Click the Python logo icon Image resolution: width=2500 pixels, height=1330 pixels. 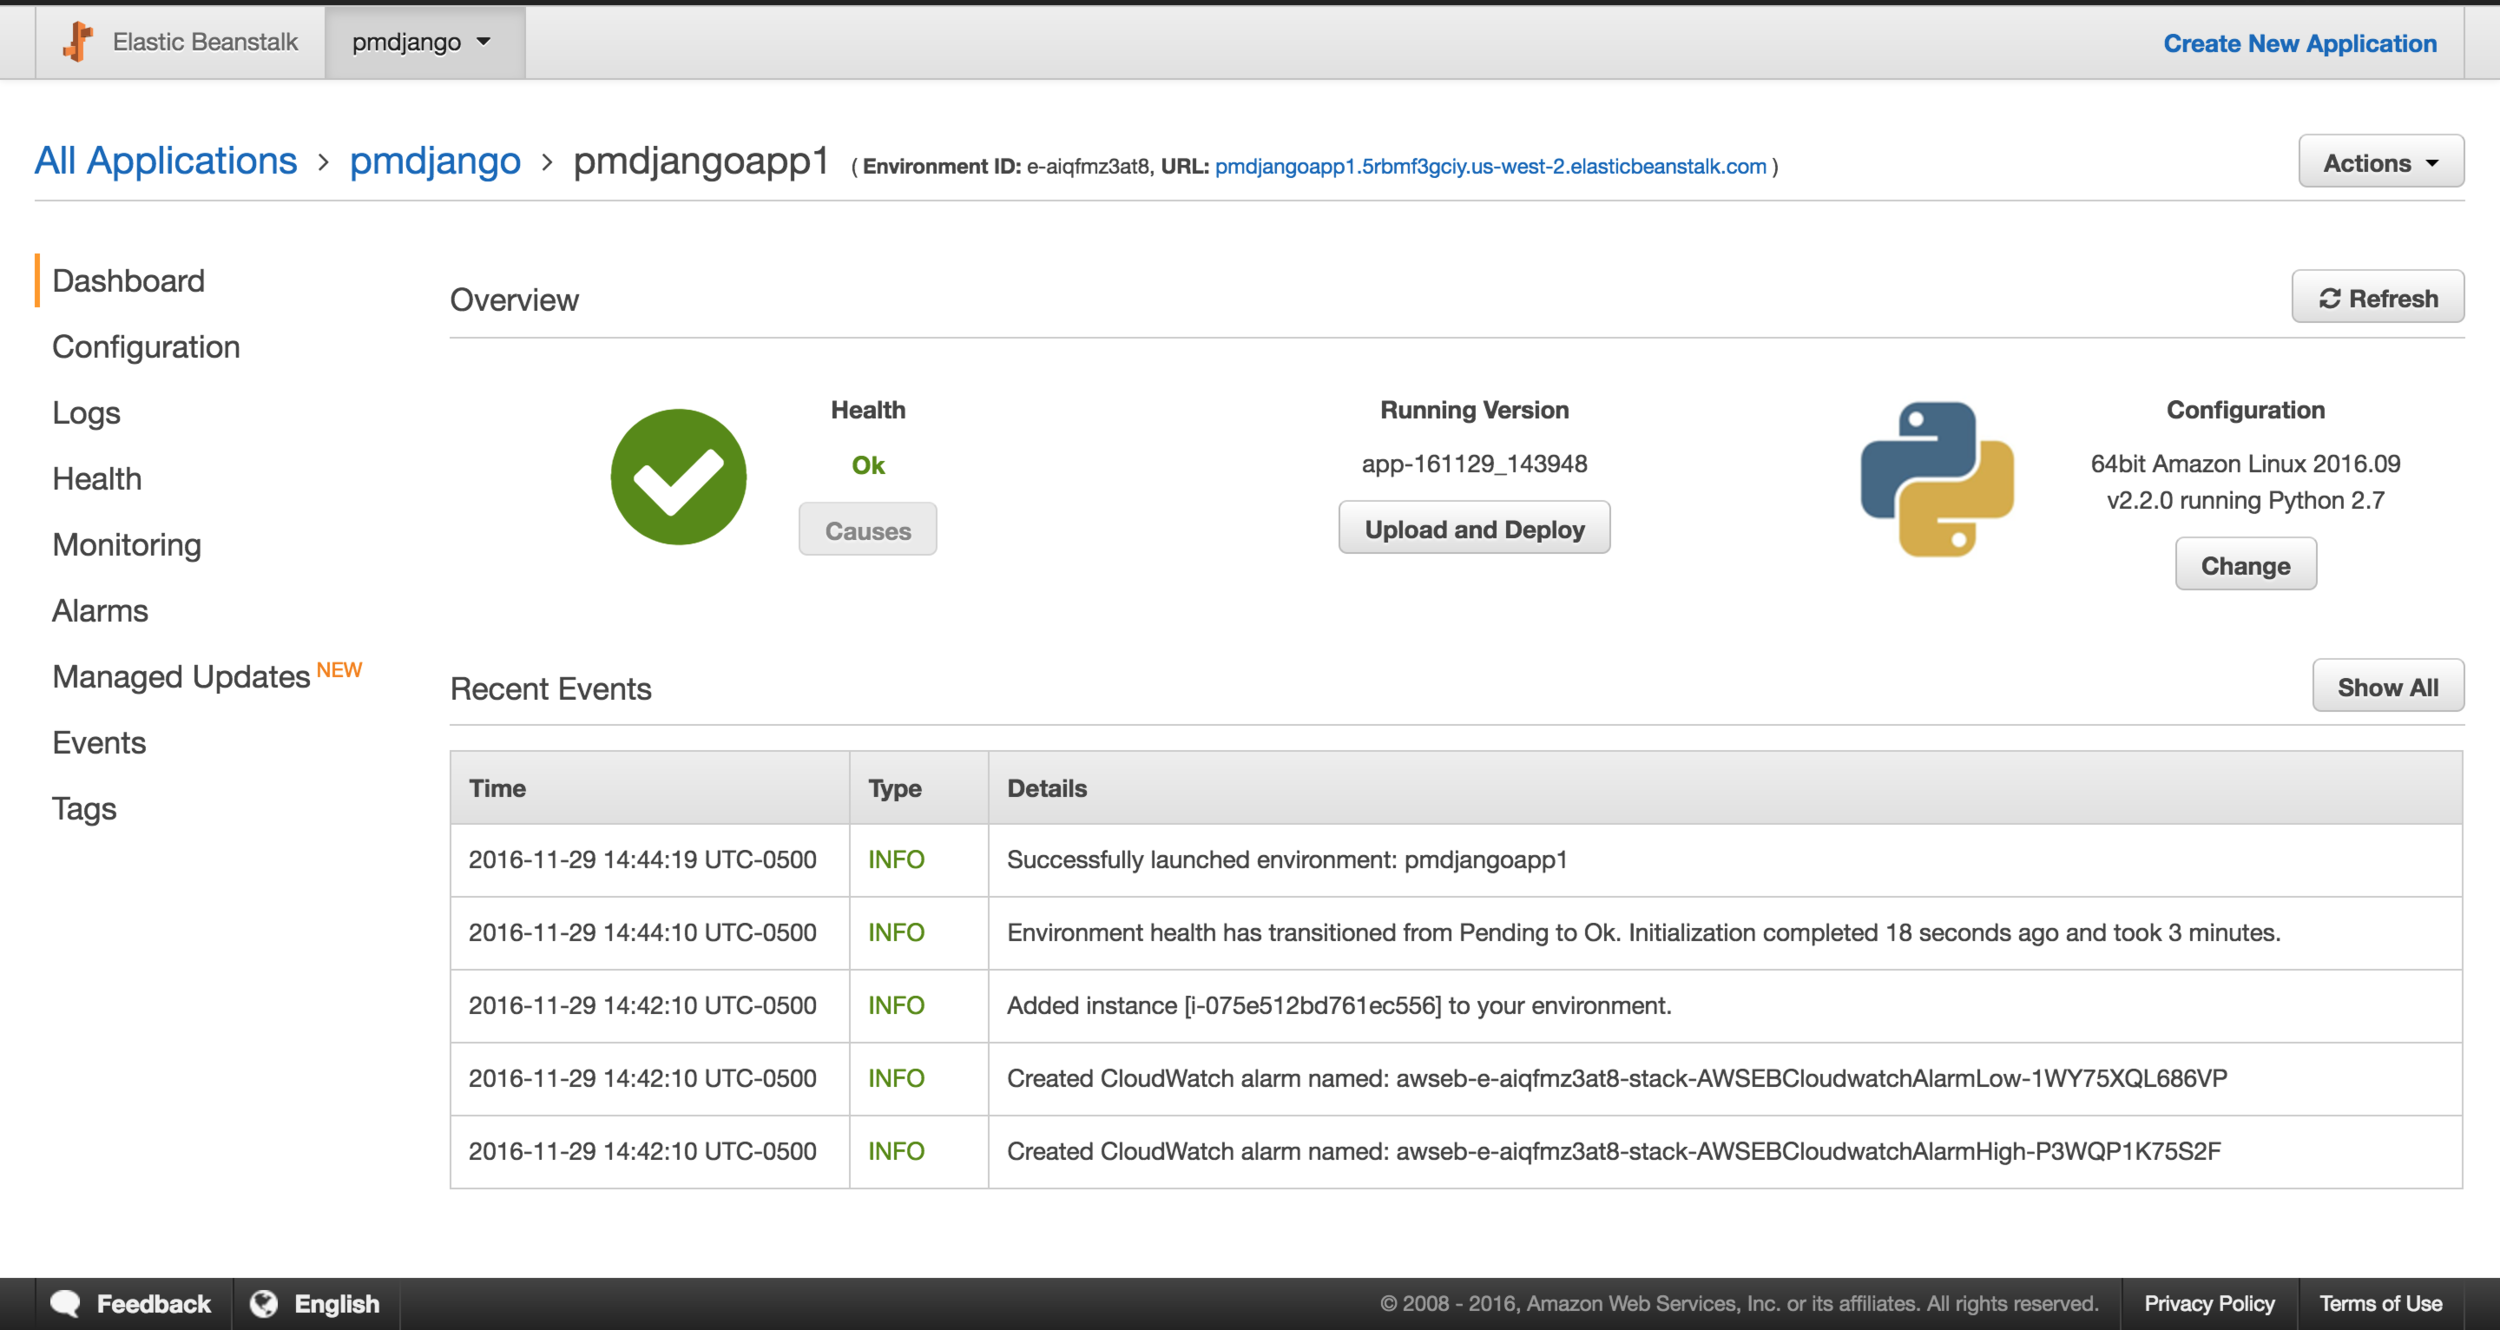(x=1937, y=479)
